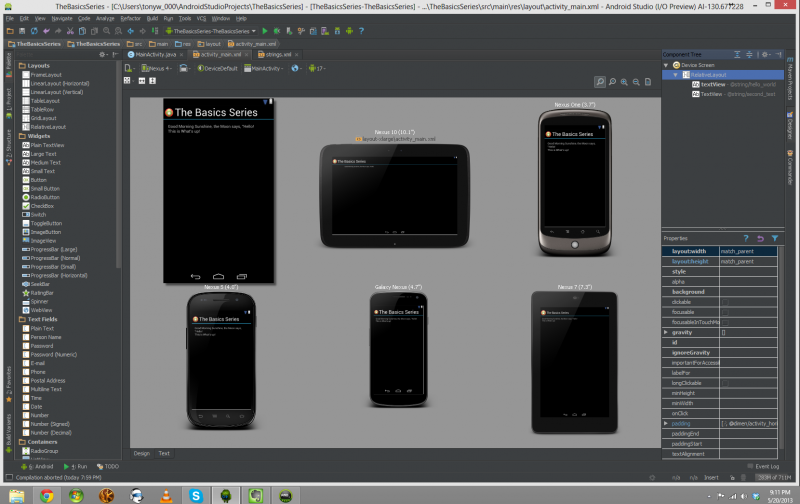Open Skype from the taskbar
The image size is (800, 504).
196,495
